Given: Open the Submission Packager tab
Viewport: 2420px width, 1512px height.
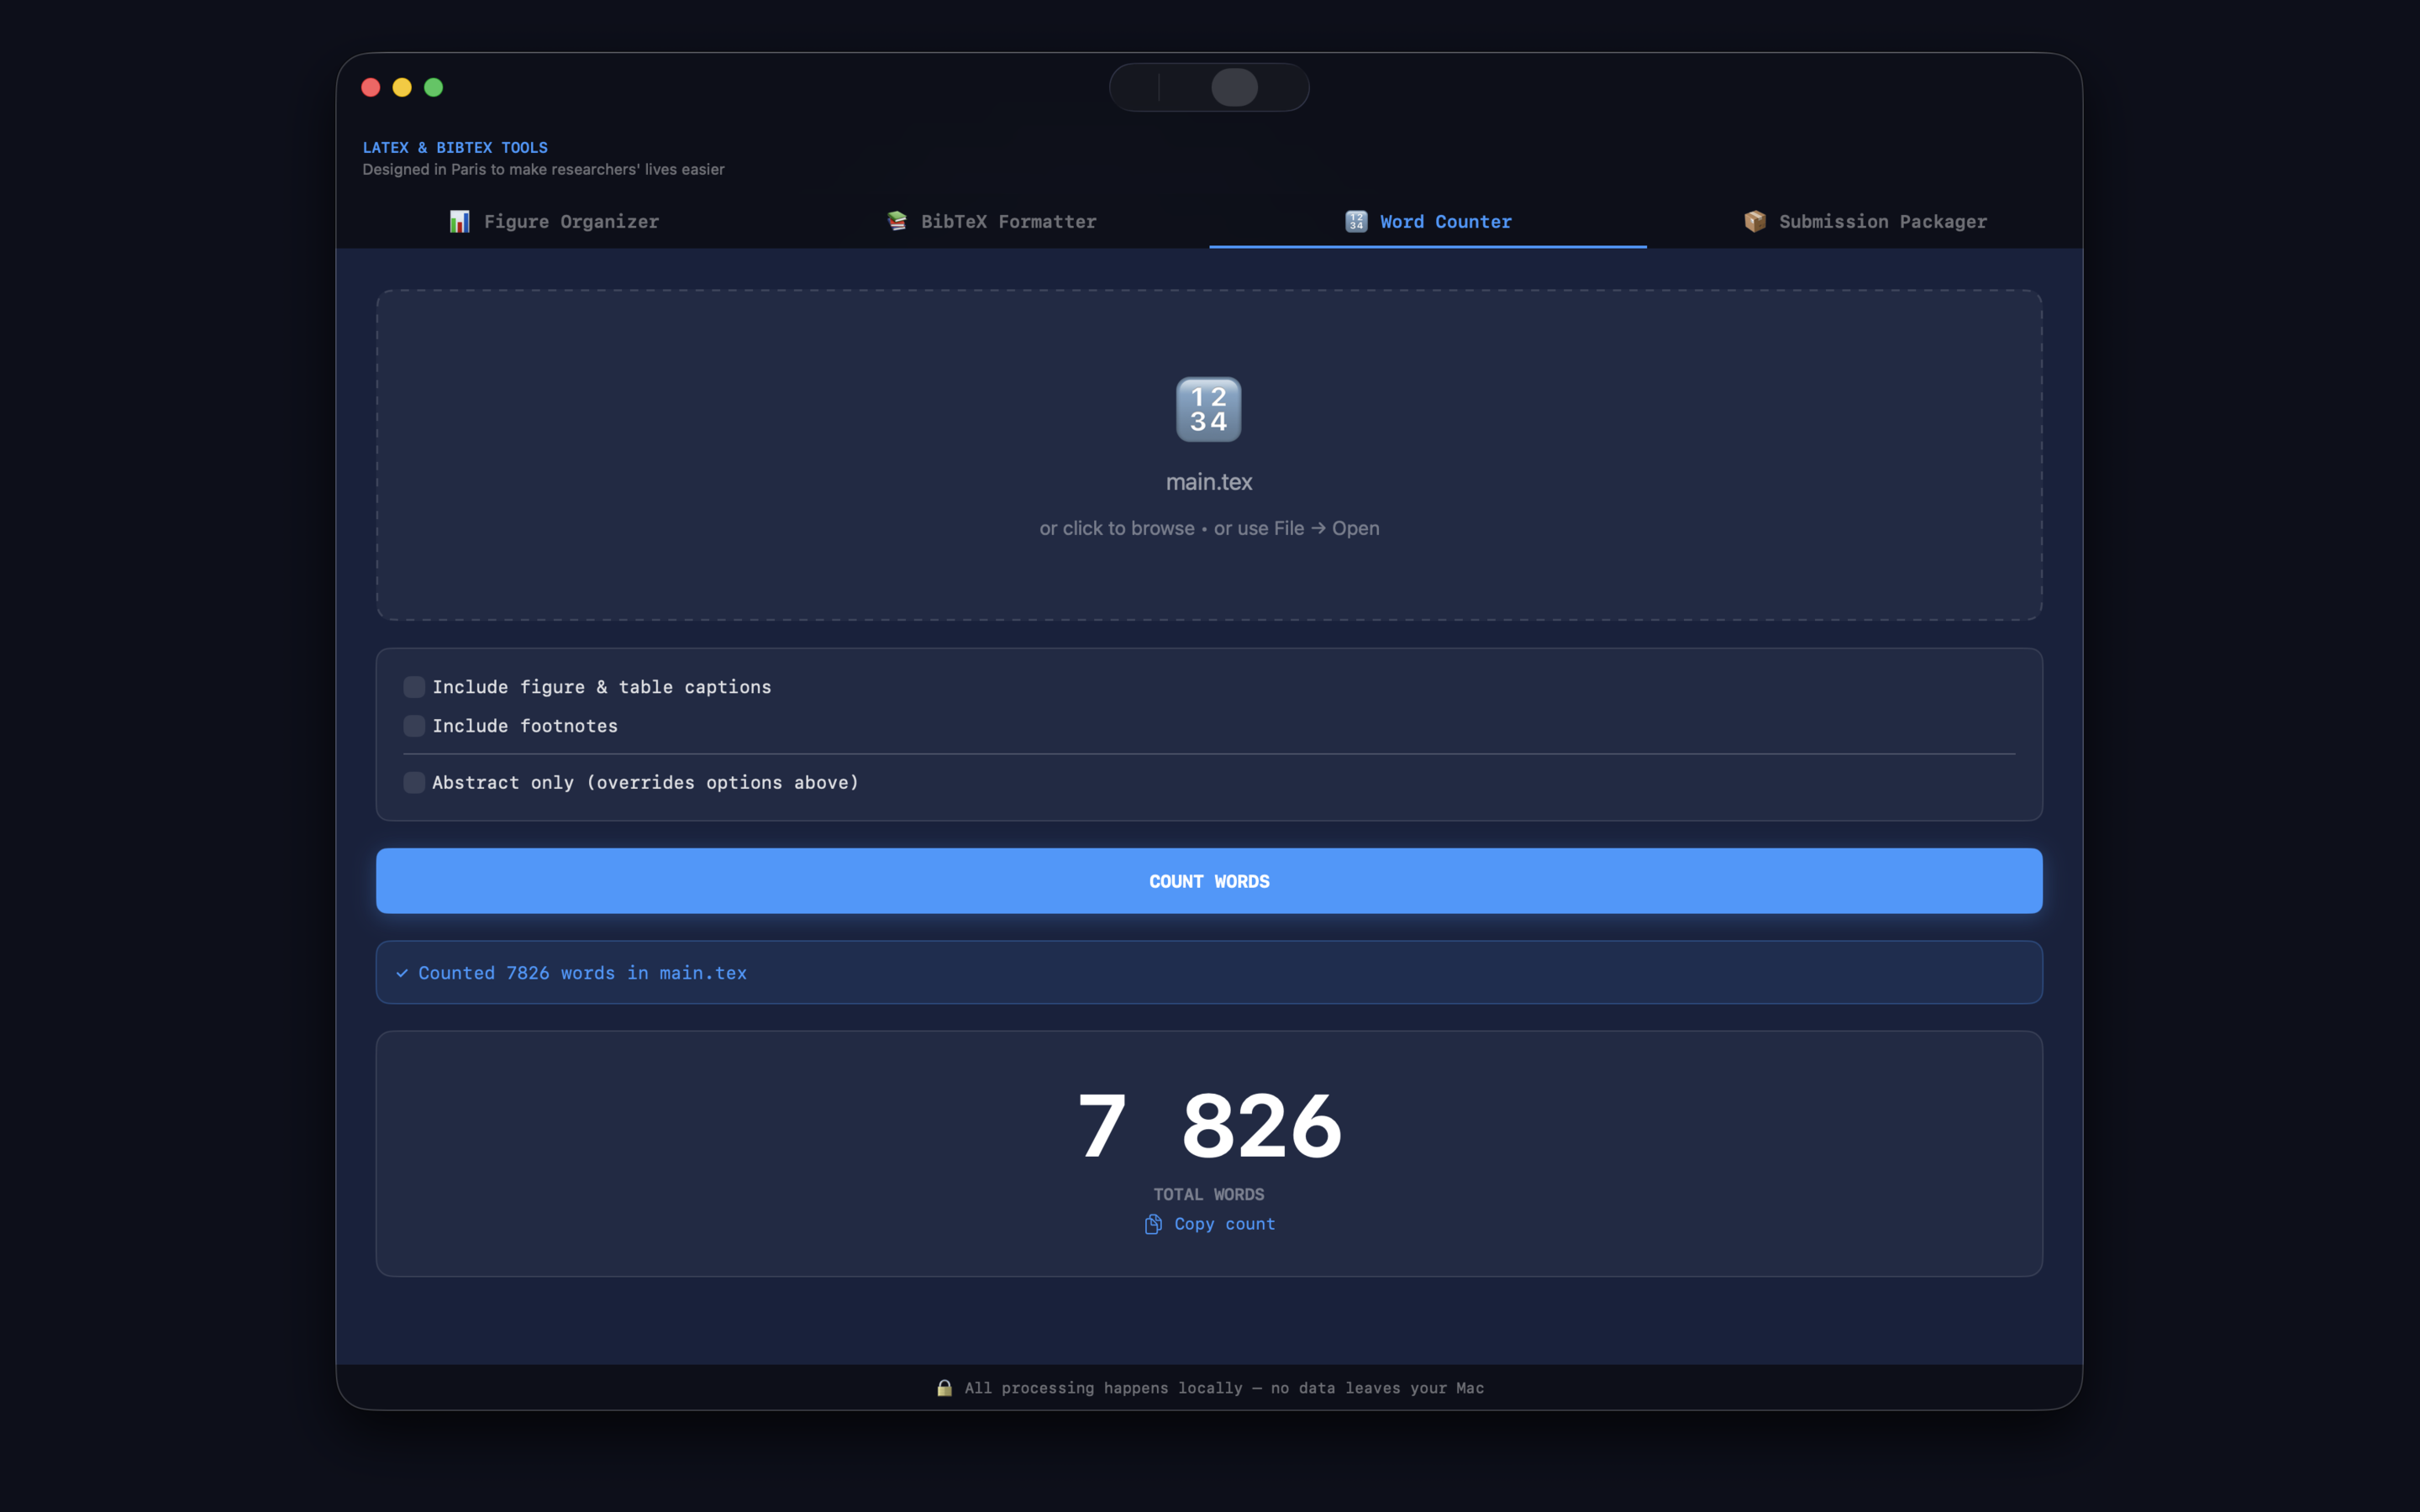Looking at the screenshot, I should coord(1865,222).
